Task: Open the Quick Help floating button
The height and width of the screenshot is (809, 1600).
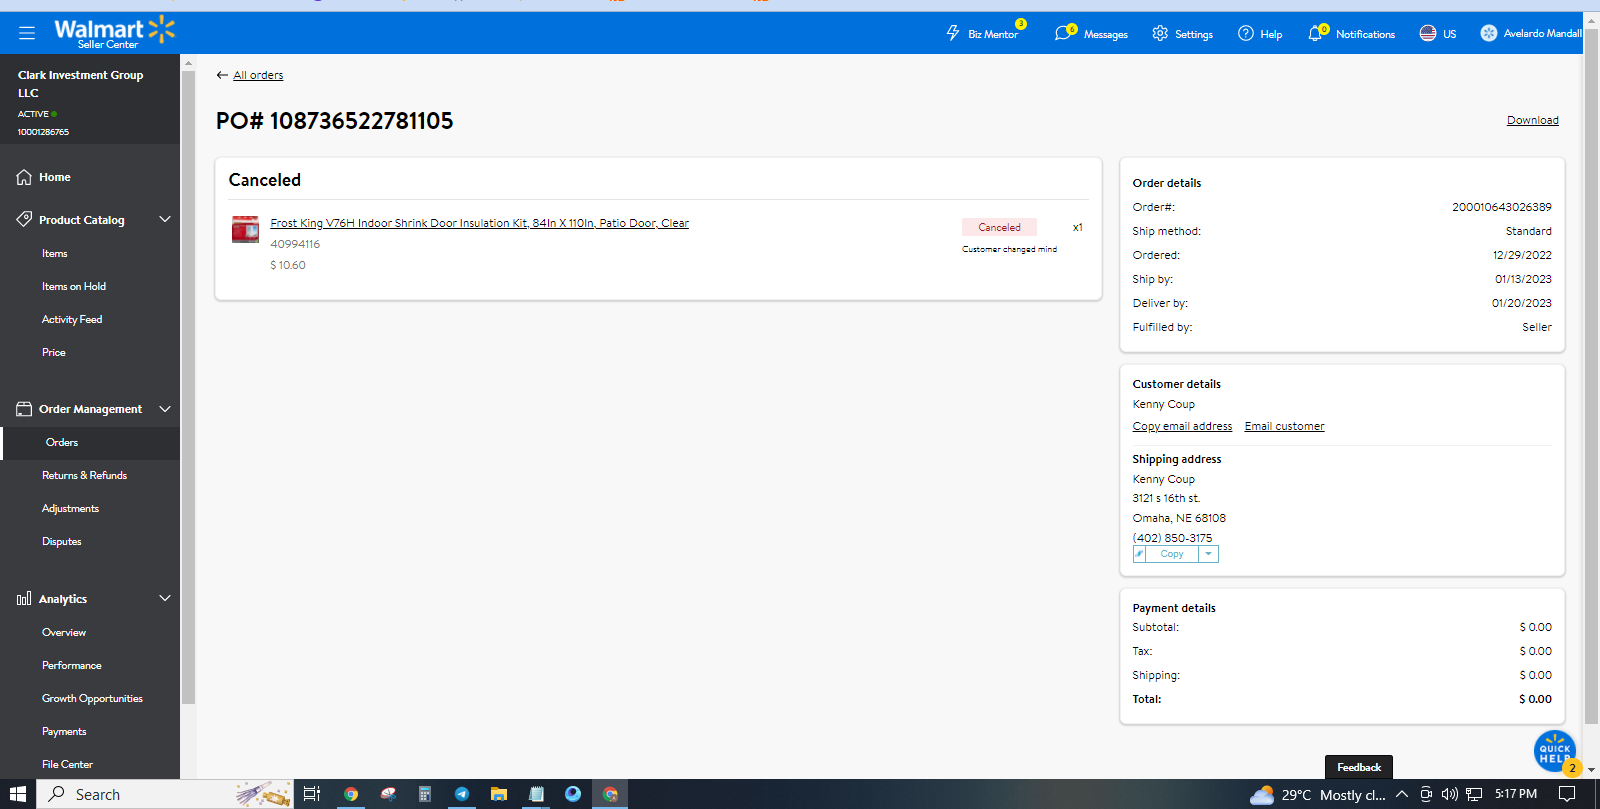Action: tap(1555, 752)
